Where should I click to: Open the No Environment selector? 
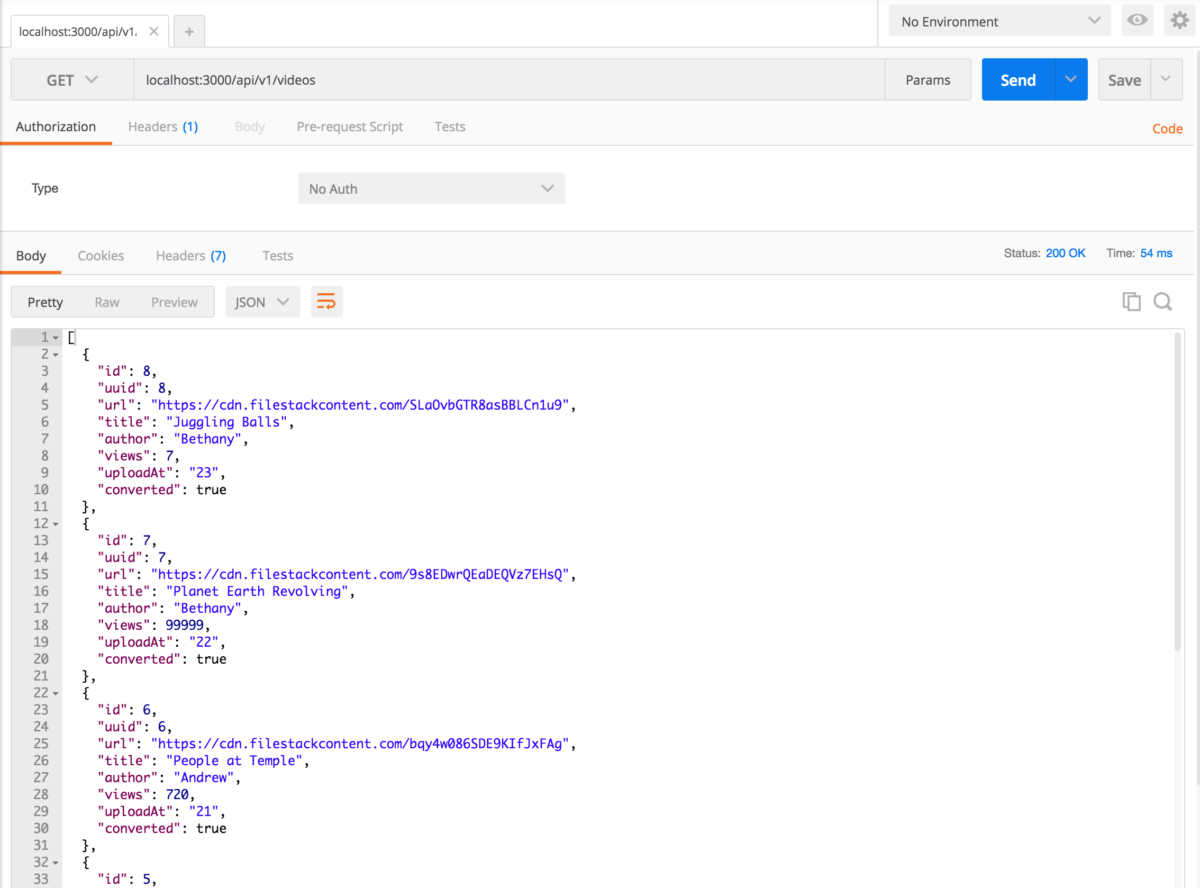998,20
